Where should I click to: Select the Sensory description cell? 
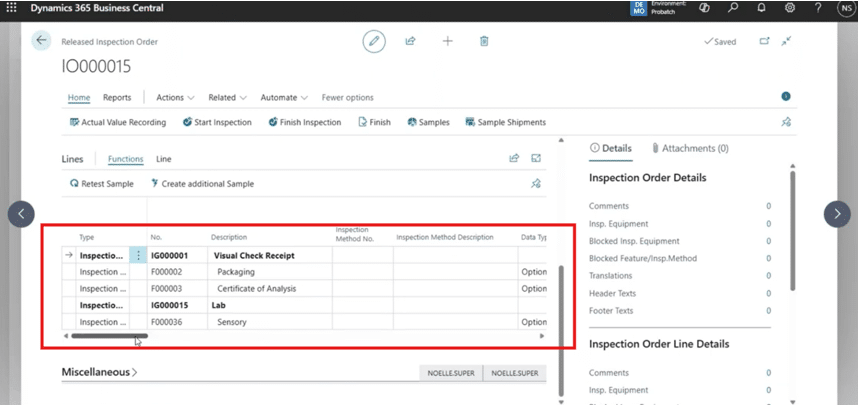pyautogui.click(x=270, y=322)
